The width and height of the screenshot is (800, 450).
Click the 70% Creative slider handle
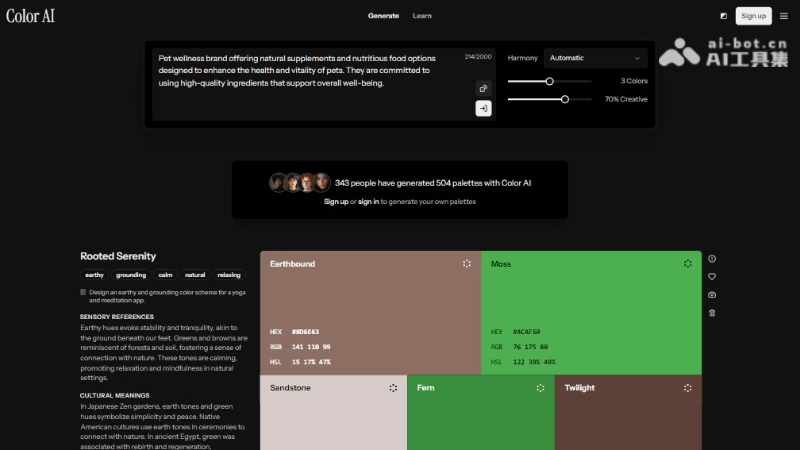(x=565, y=99)
